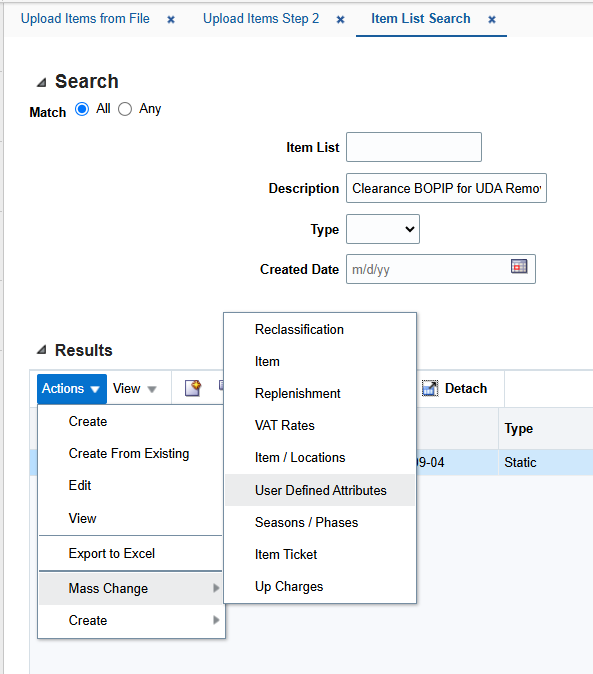This screenshot has width=593, height=674.
Task: Select the Item List Search tab
Action: [421, 19]
